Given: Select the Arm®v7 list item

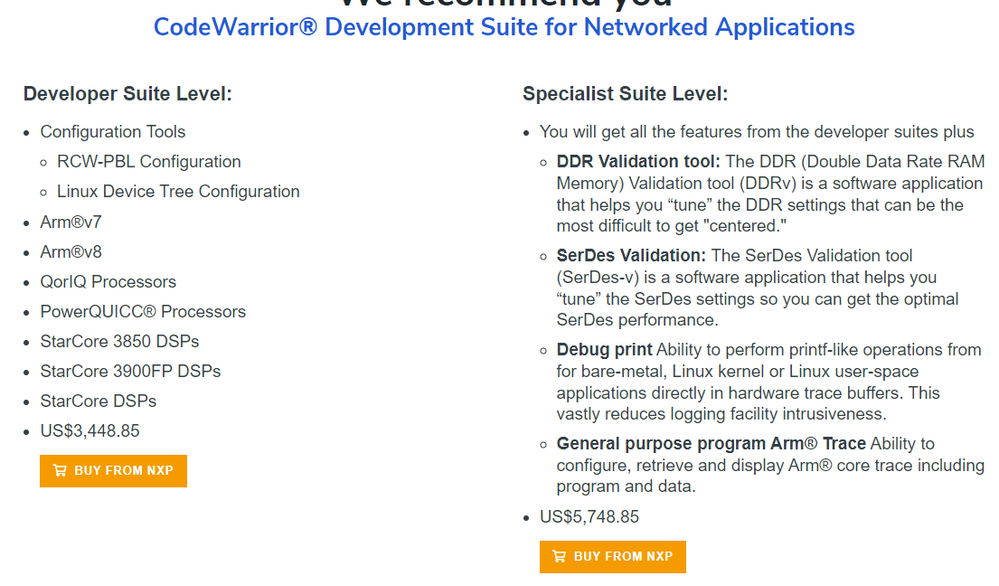Looking at the screenshot, I should pyautogui.click(x=71, y=221).
